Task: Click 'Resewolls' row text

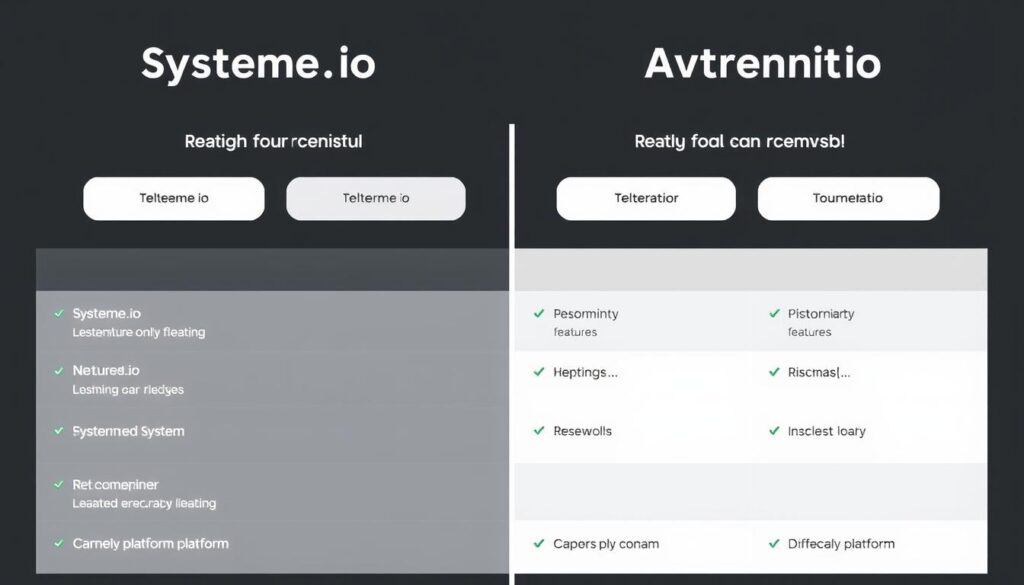Action: pyautogui.click(x=583, y=432)
